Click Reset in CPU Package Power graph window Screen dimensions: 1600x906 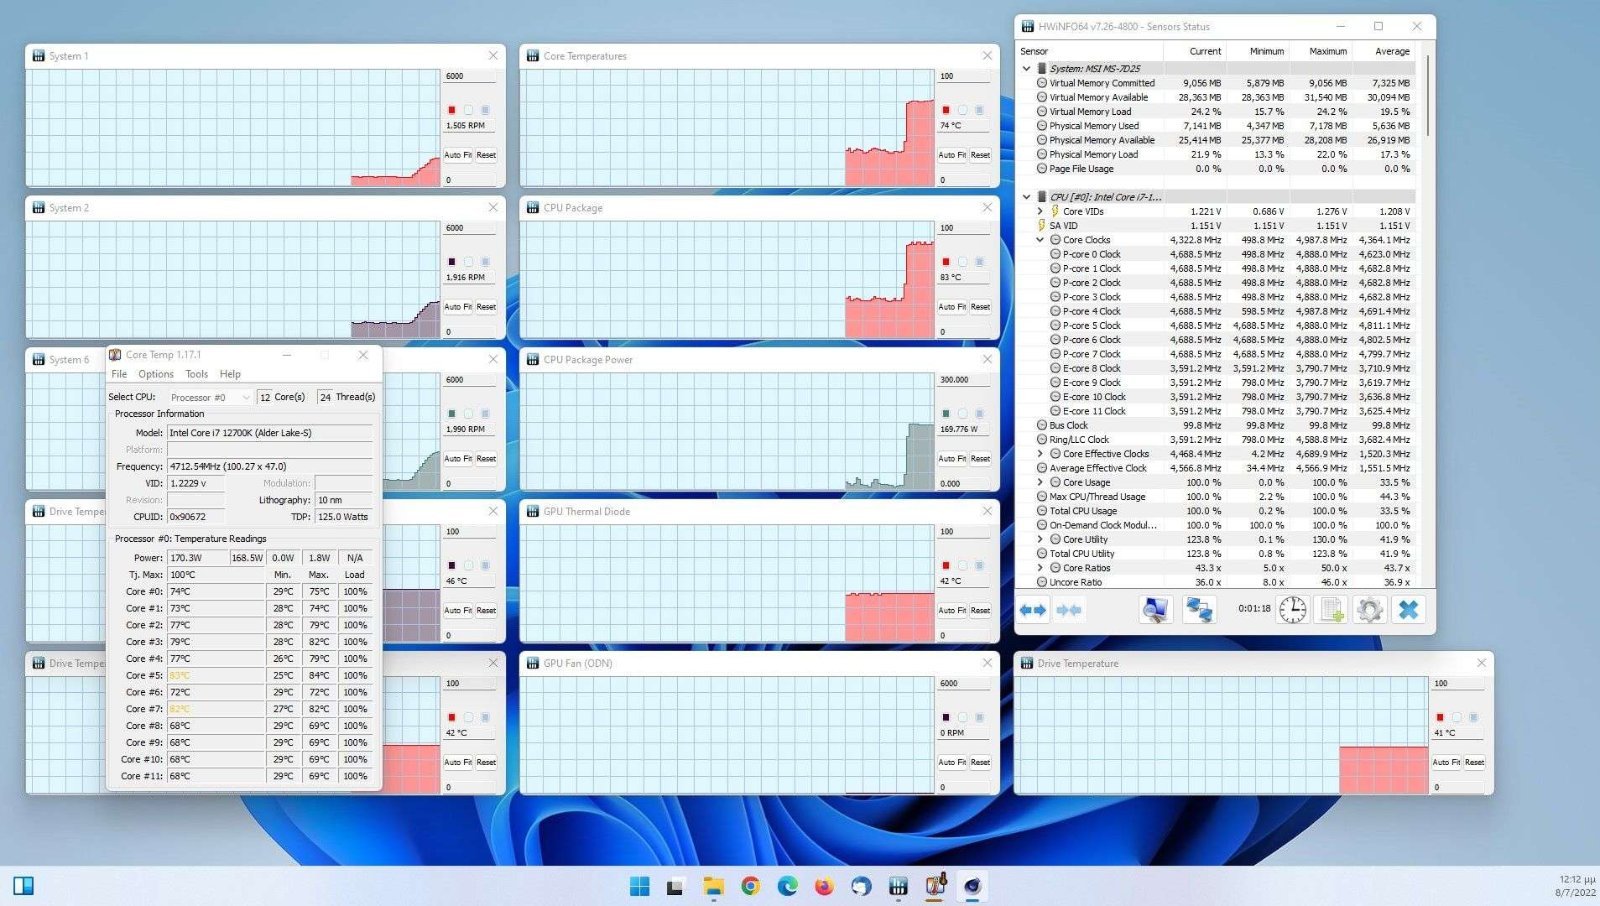(x=980, y=459)
